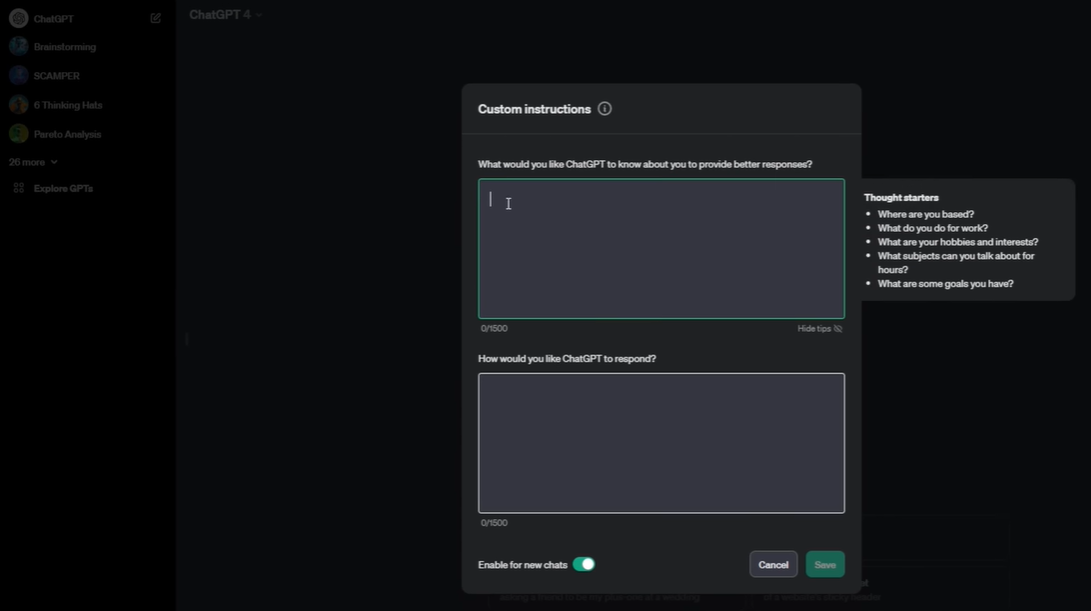Viewport: 1091px width, 611px height.
Task: Click 'What are your hobbies and interests?' tip
Action: [x=957, y=242]
